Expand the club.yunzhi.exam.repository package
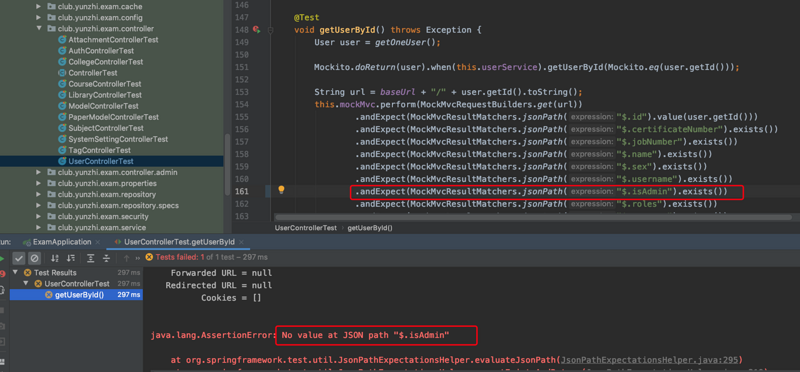The height and width of the screenshot is (372, 800). 38,194
